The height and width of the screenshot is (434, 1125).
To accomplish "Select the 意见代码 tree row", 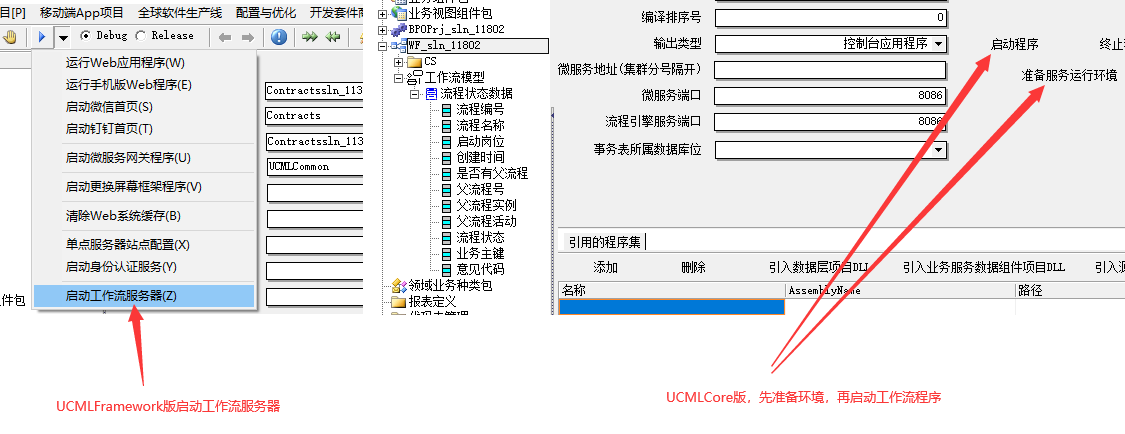I will point(480,269).
